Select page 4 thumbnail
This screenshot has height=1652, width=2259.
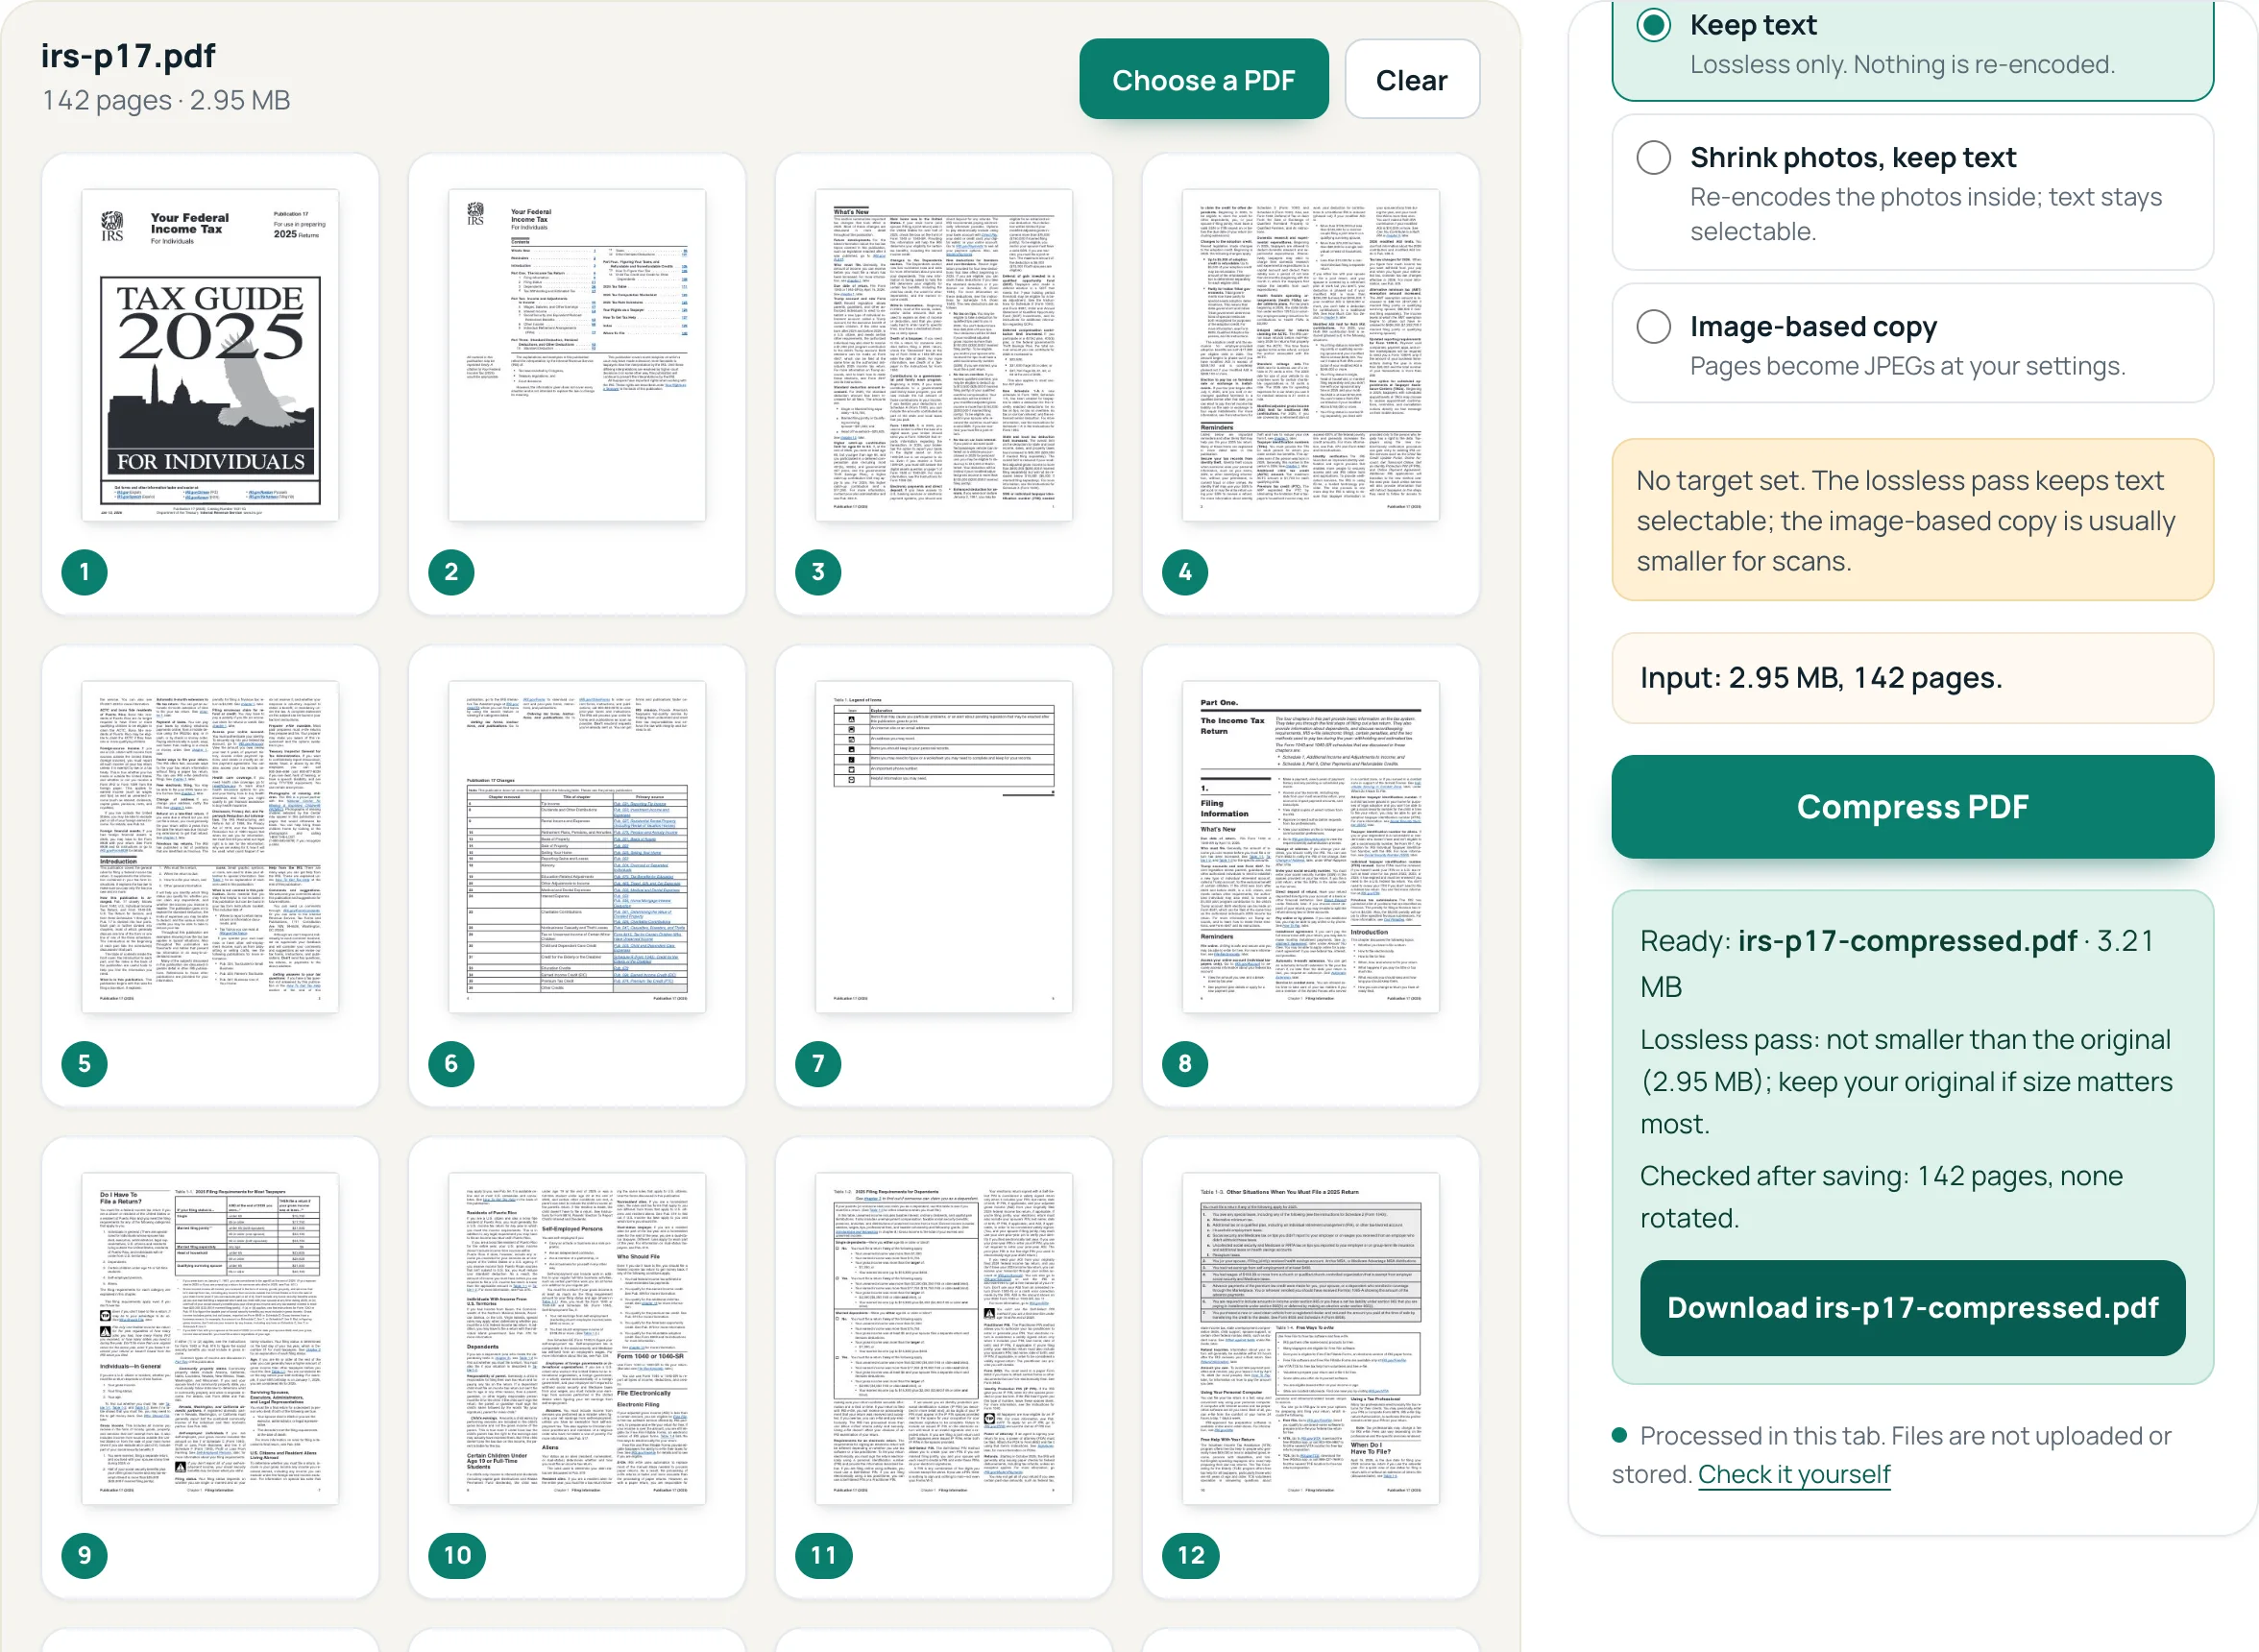(1311, 355)
